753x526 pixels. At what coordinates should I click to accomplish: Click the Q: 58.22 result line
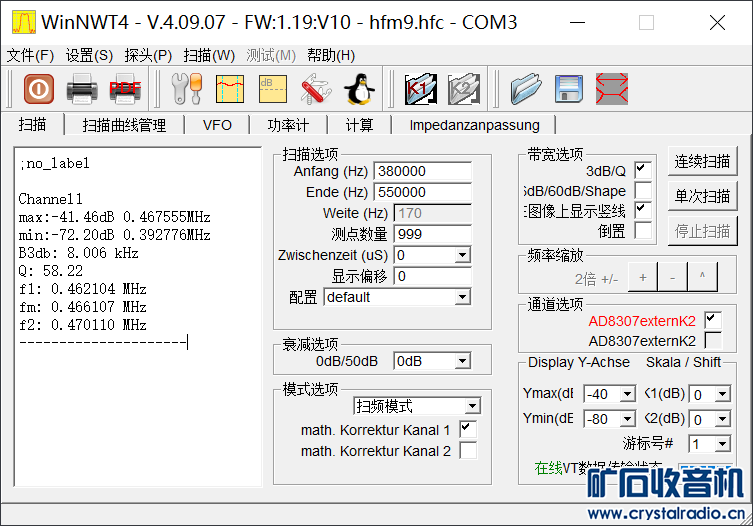coord(51,271)
